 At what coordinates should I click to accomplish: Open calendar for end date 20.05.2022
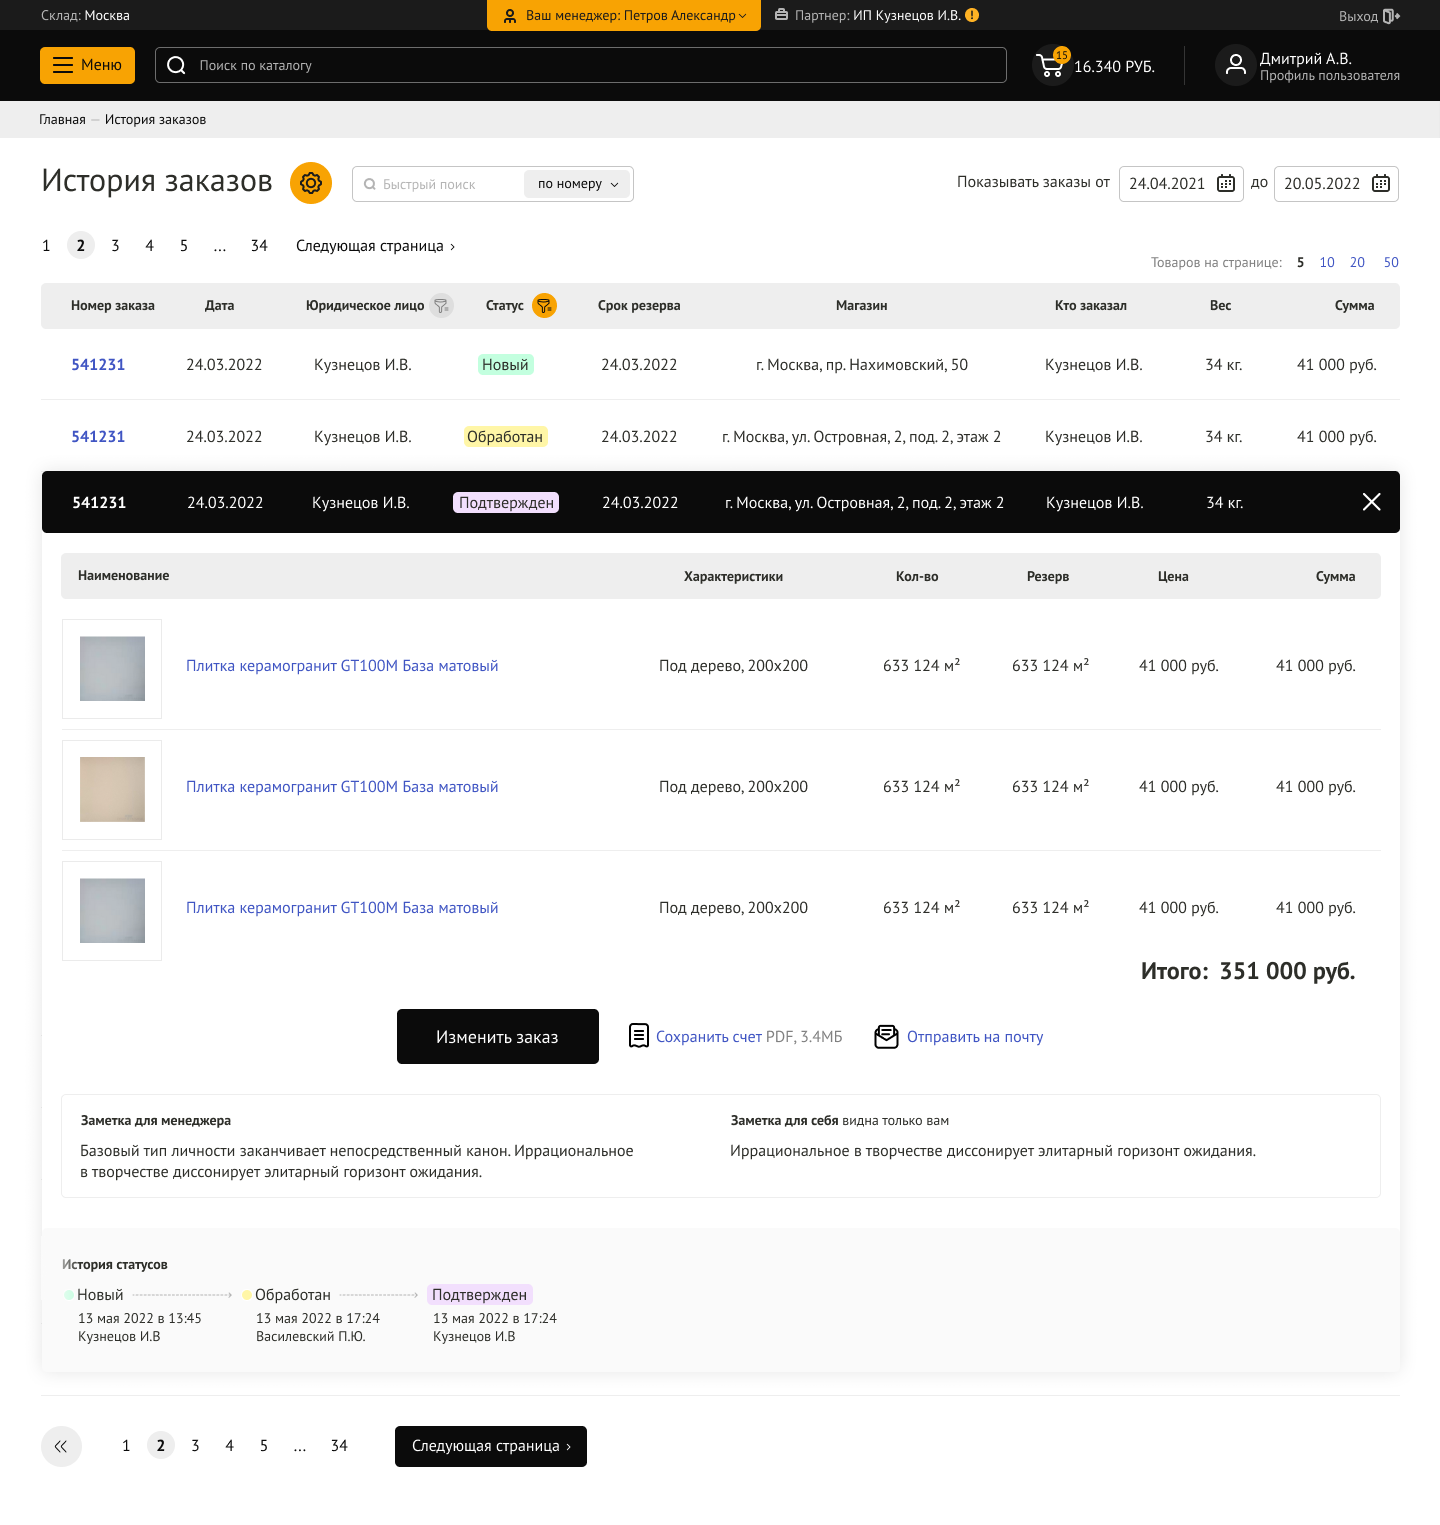click(1380, 184)
